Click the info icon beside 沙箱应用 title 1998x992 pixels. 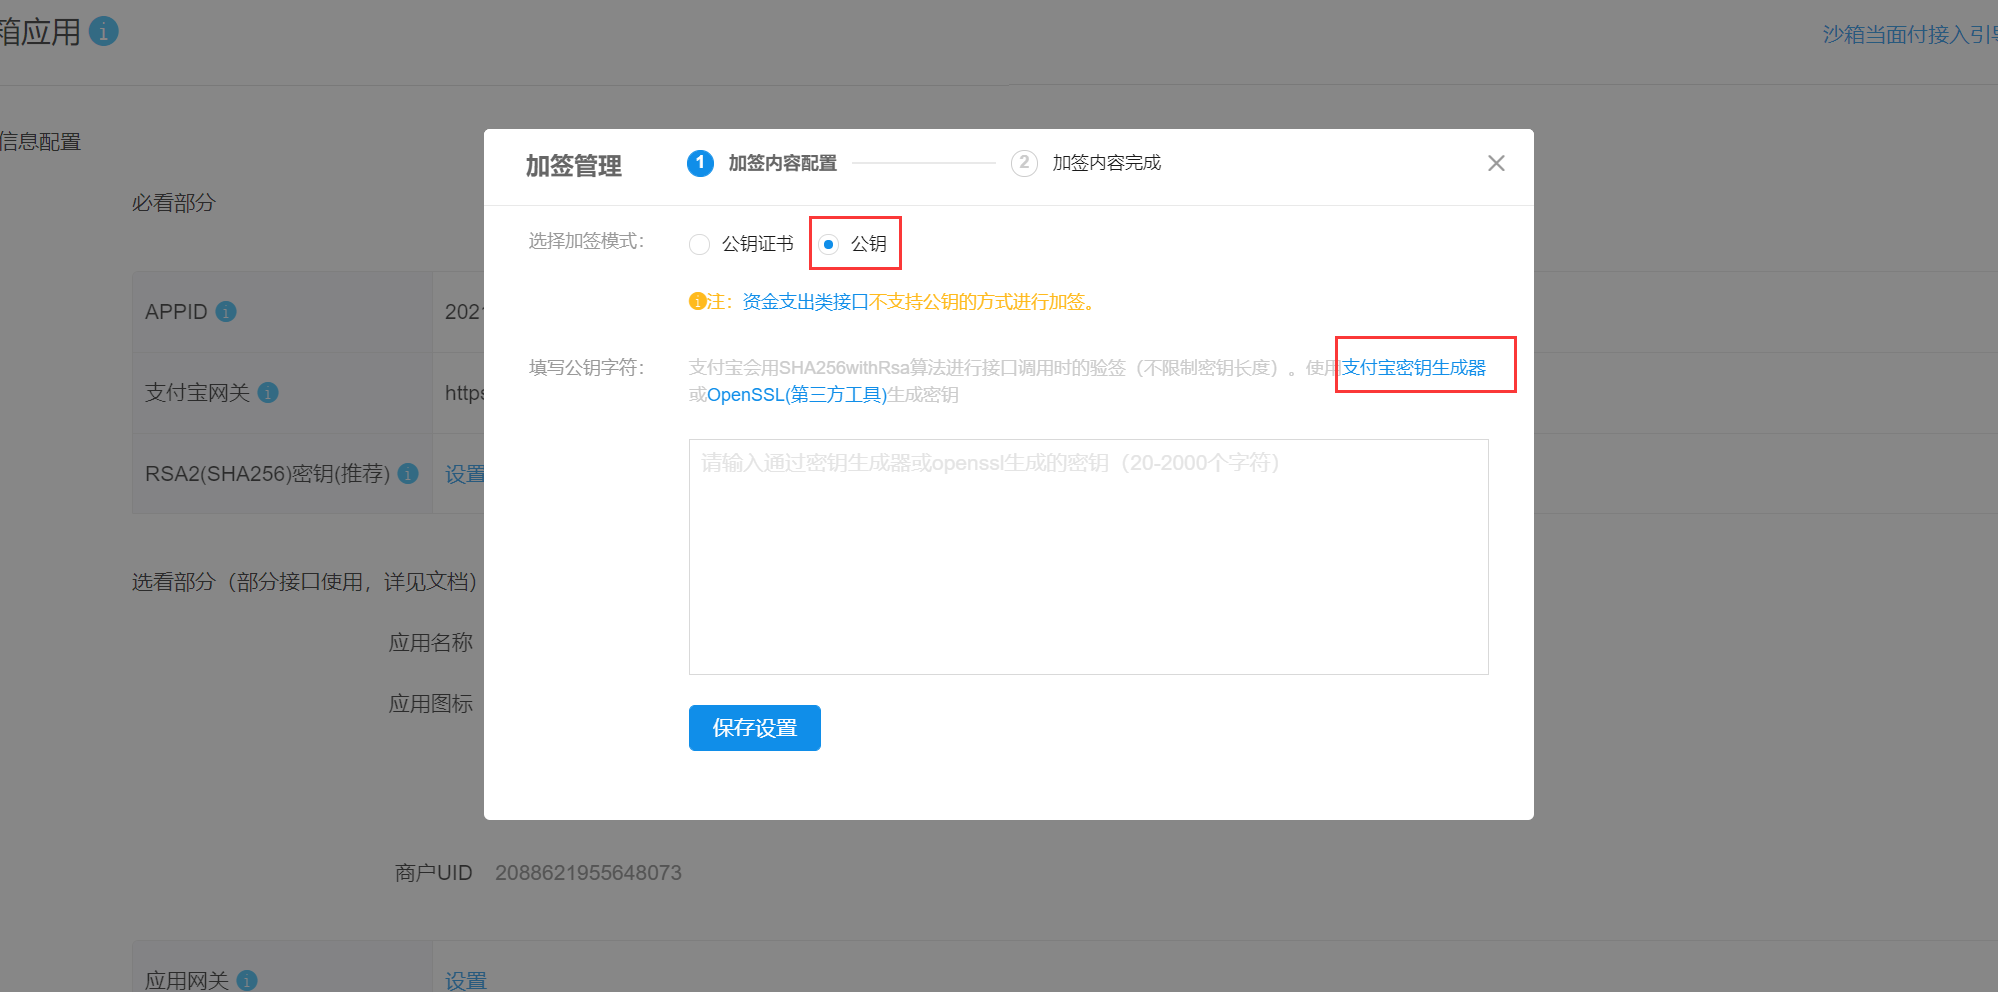(x=104, y=32)
